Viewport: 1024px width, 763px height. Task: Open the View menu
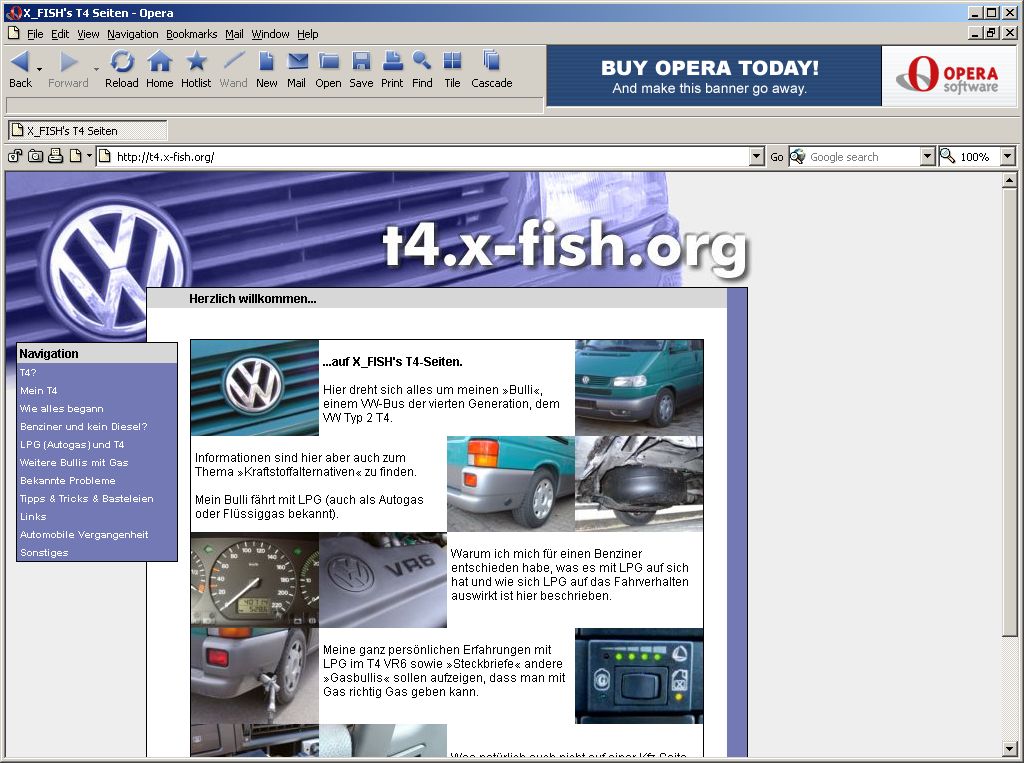88,34
